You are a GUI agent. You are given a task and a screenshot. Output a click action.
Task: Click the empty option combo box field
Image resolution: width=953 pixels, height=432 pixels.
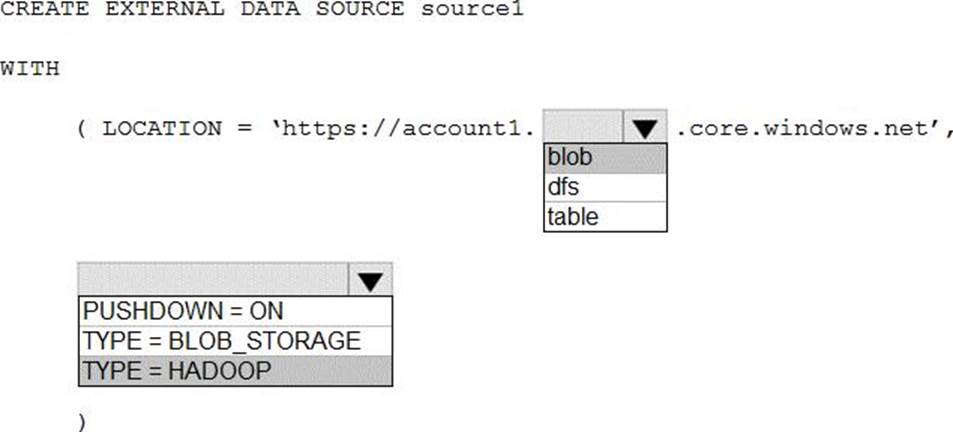pos(213,281)
